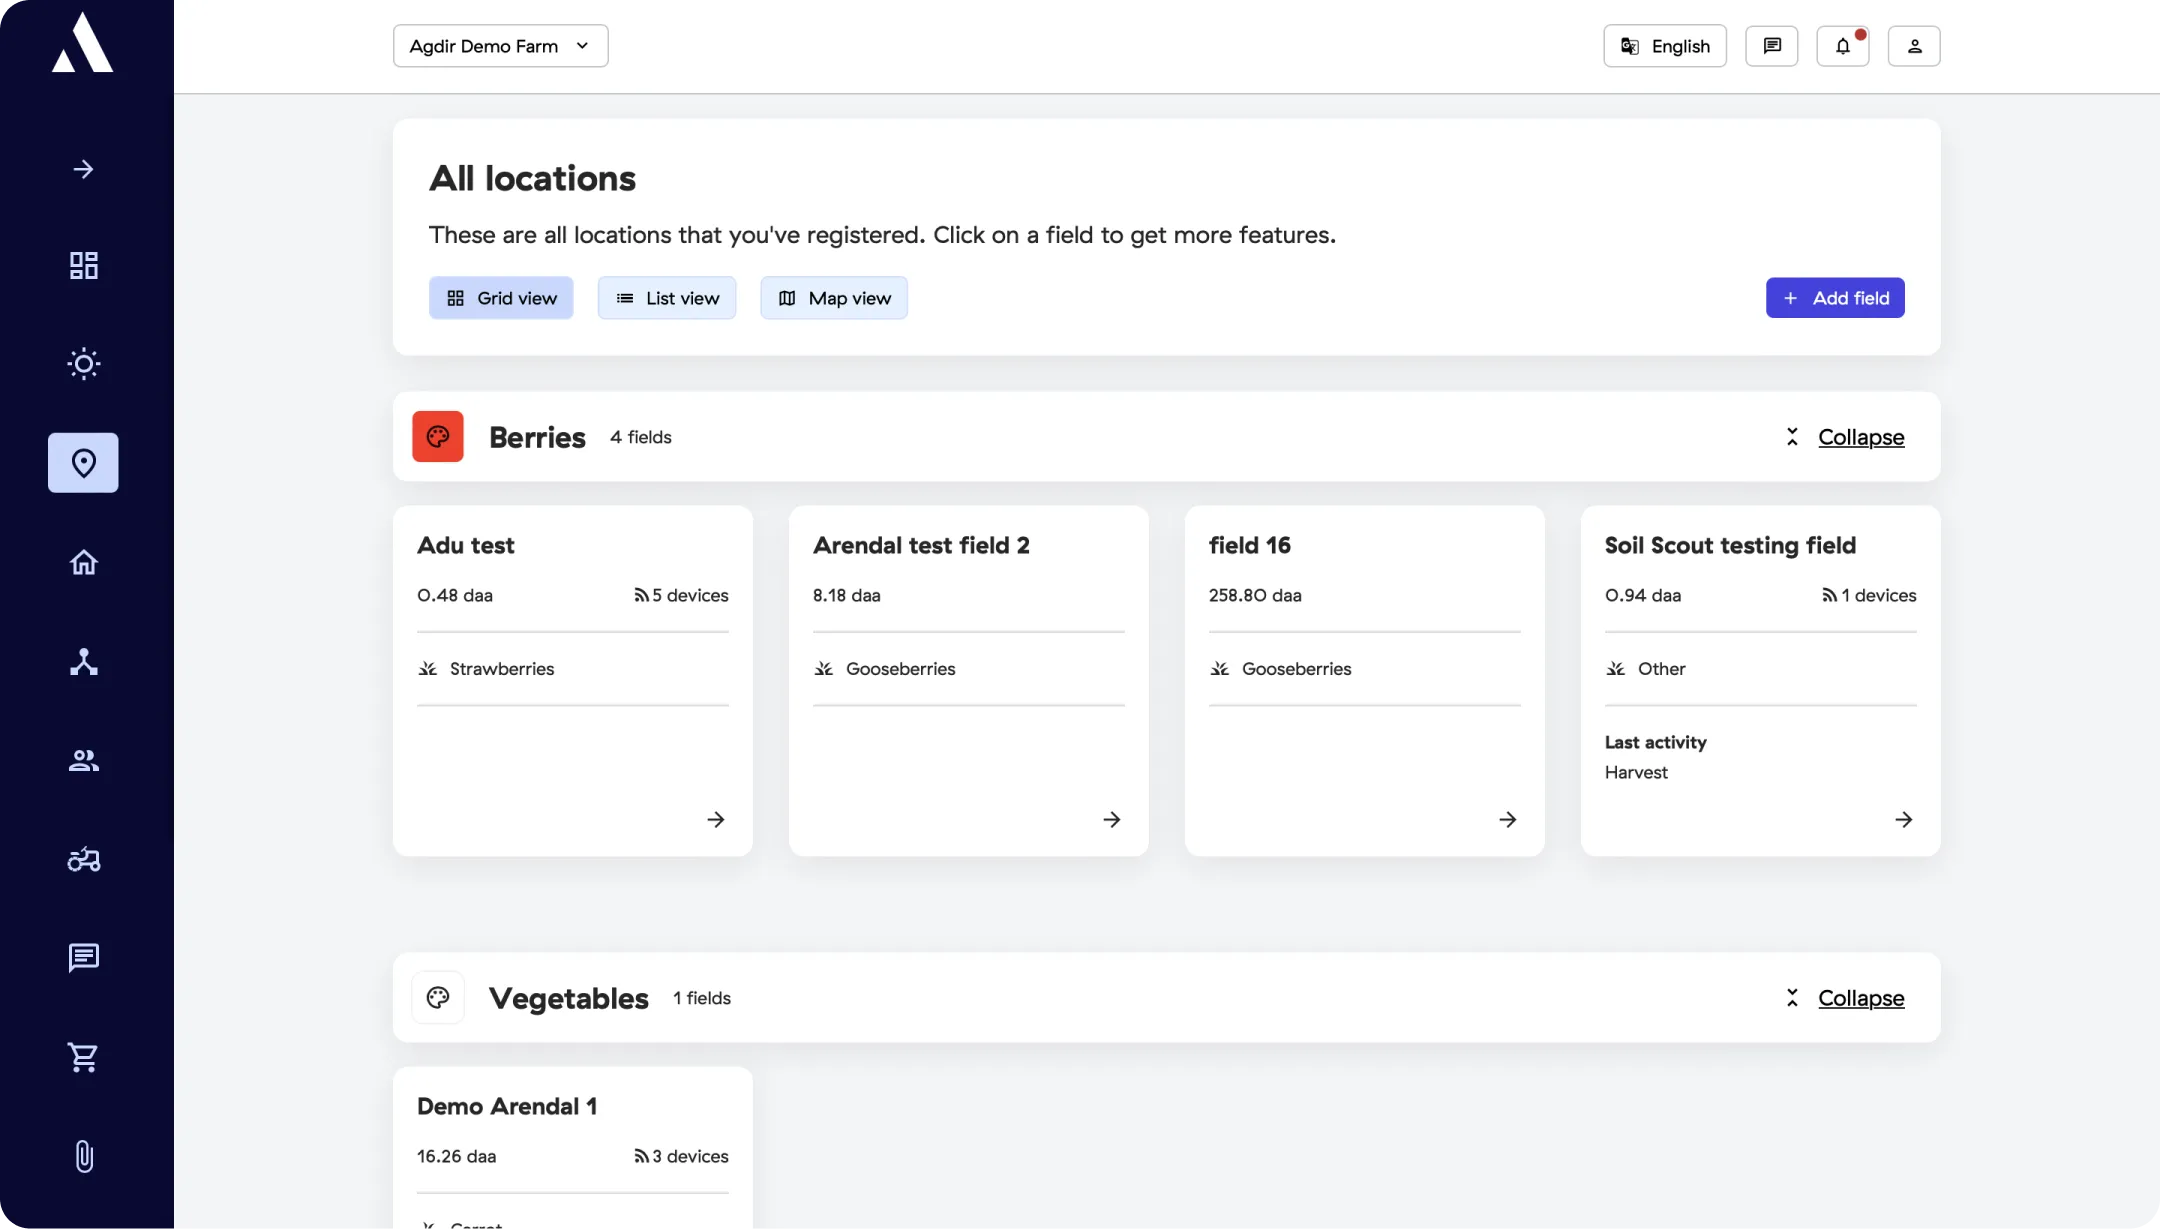Open the user profile icon

pos(1913,46)
